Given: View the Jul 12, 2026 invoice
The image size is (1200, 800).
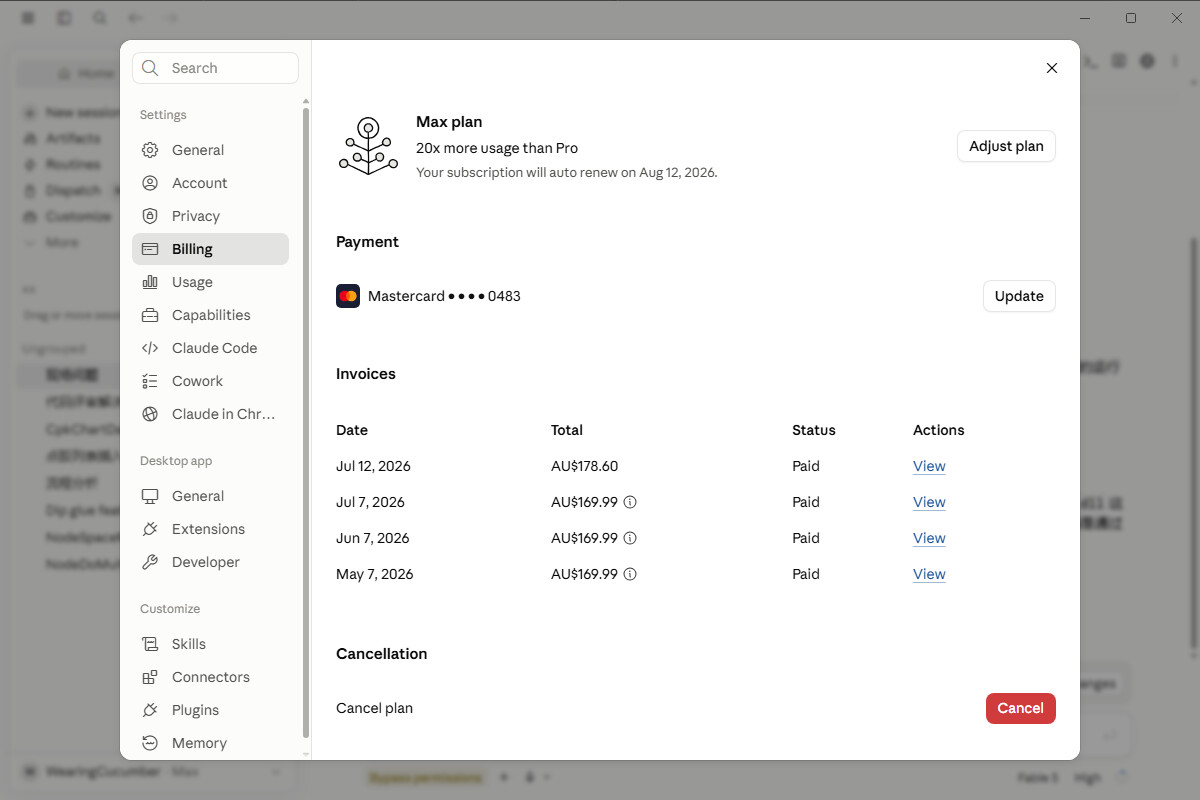Looking at the screenshot, I should [x=929, y=466].
